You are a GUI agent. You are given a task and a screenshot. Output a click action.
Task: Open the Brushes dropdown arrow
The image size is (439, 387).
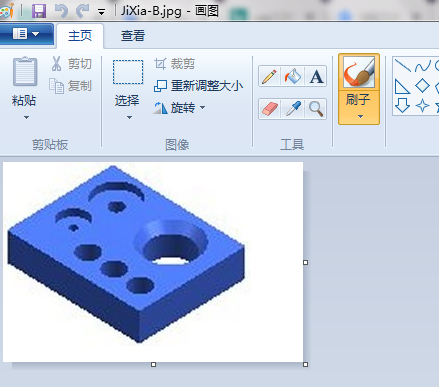(360, 116)
